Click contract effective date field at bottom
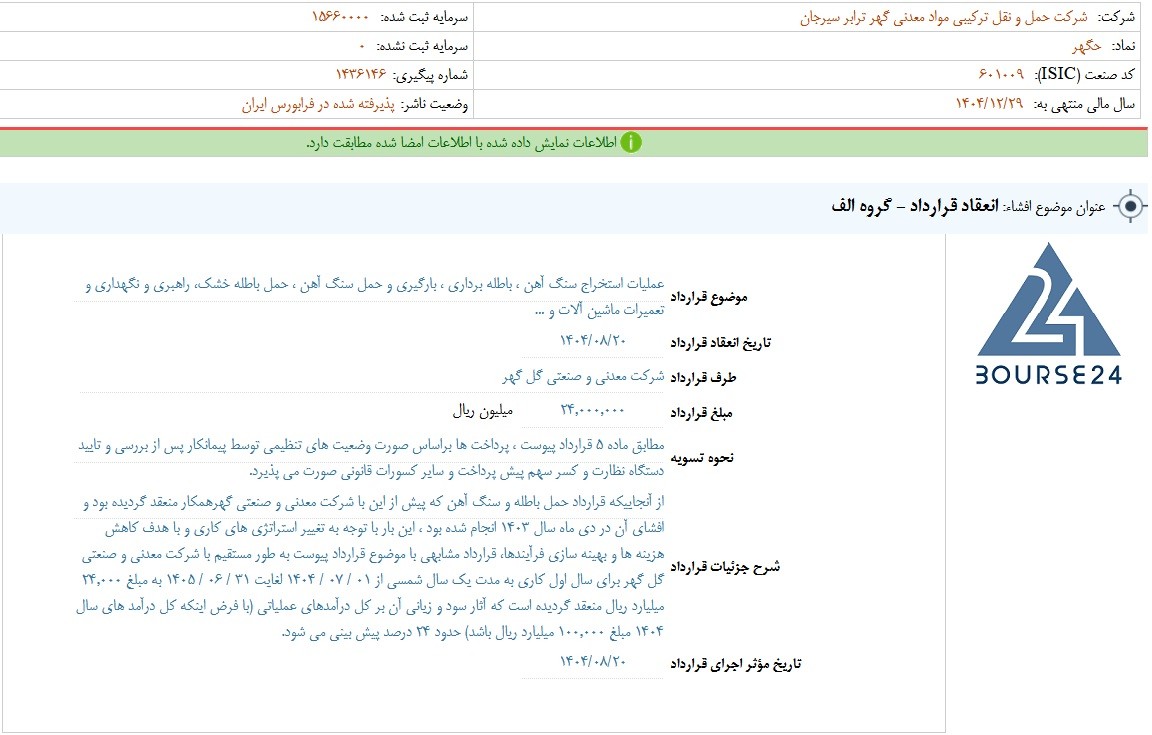This screenshot has height=735, width=1152. pos(592,662)
